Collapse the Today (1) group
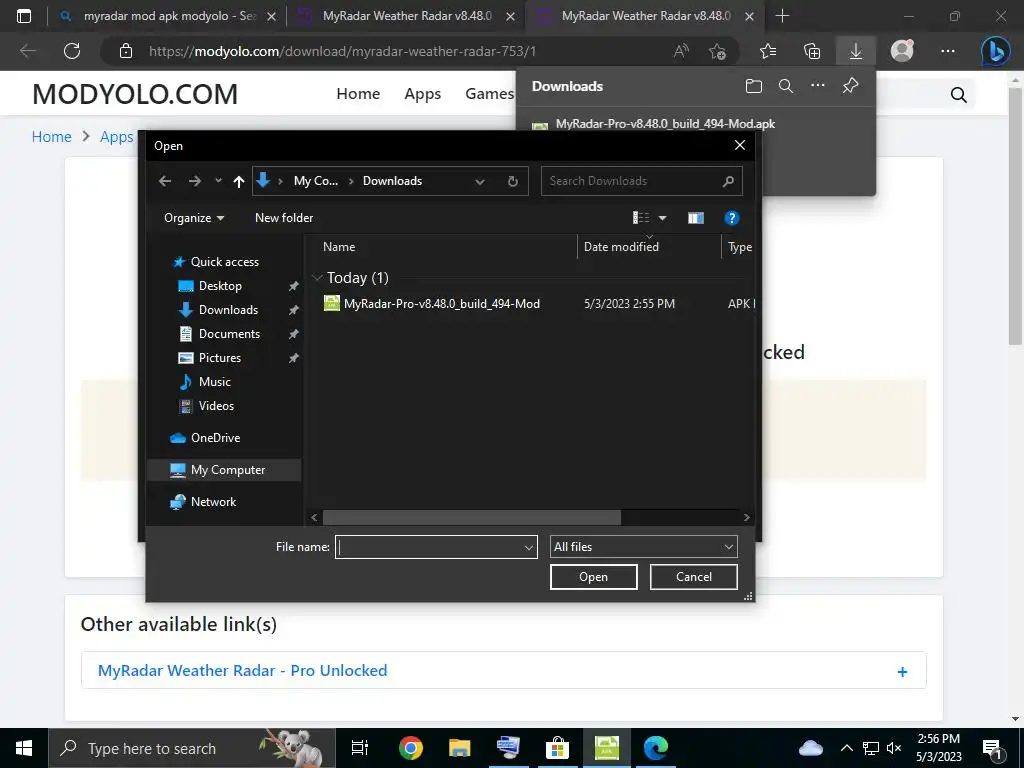The image size is (1024, 768). 317,278
